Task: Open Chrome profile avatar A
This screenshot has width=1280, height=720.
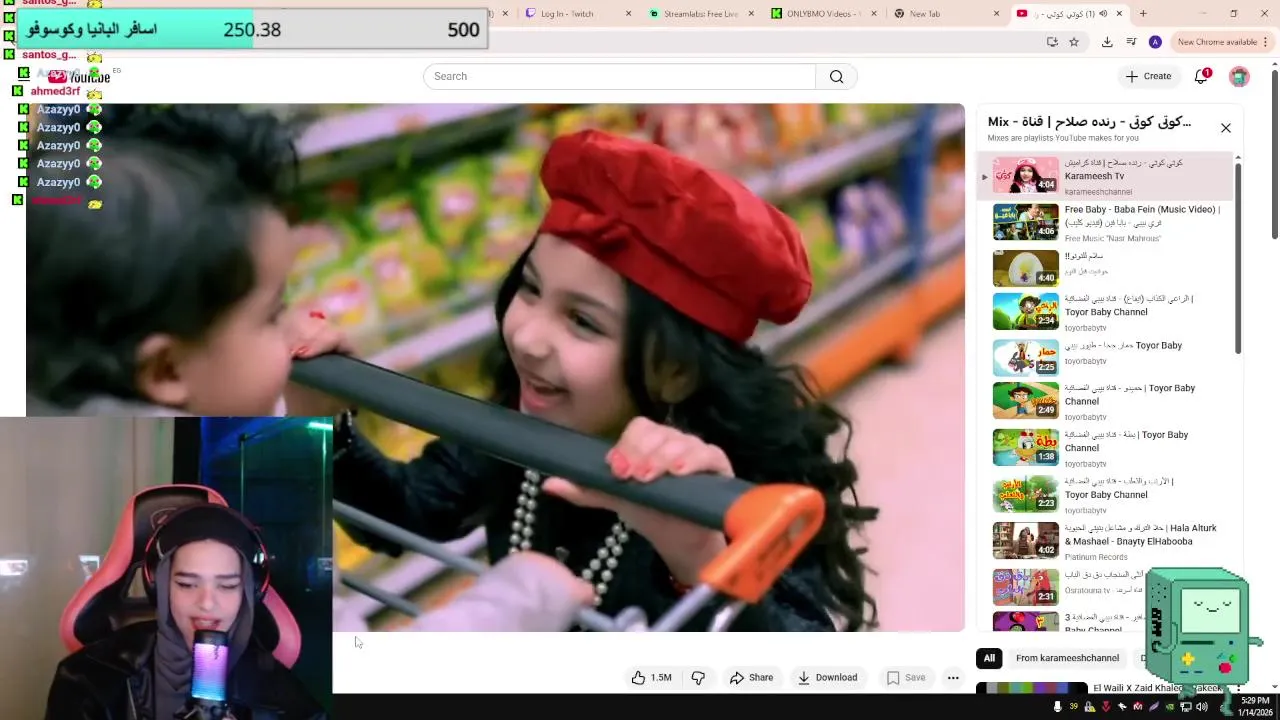Action: coord(1155,42)
